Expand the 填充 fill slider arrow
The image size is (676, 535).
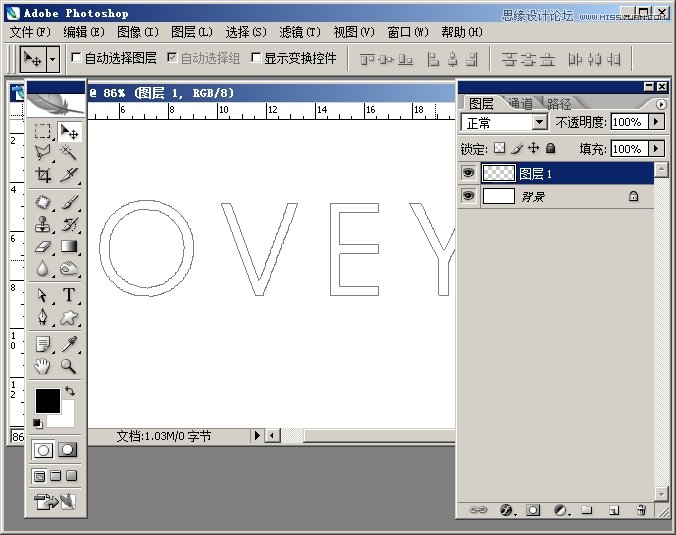coord(656,148)
